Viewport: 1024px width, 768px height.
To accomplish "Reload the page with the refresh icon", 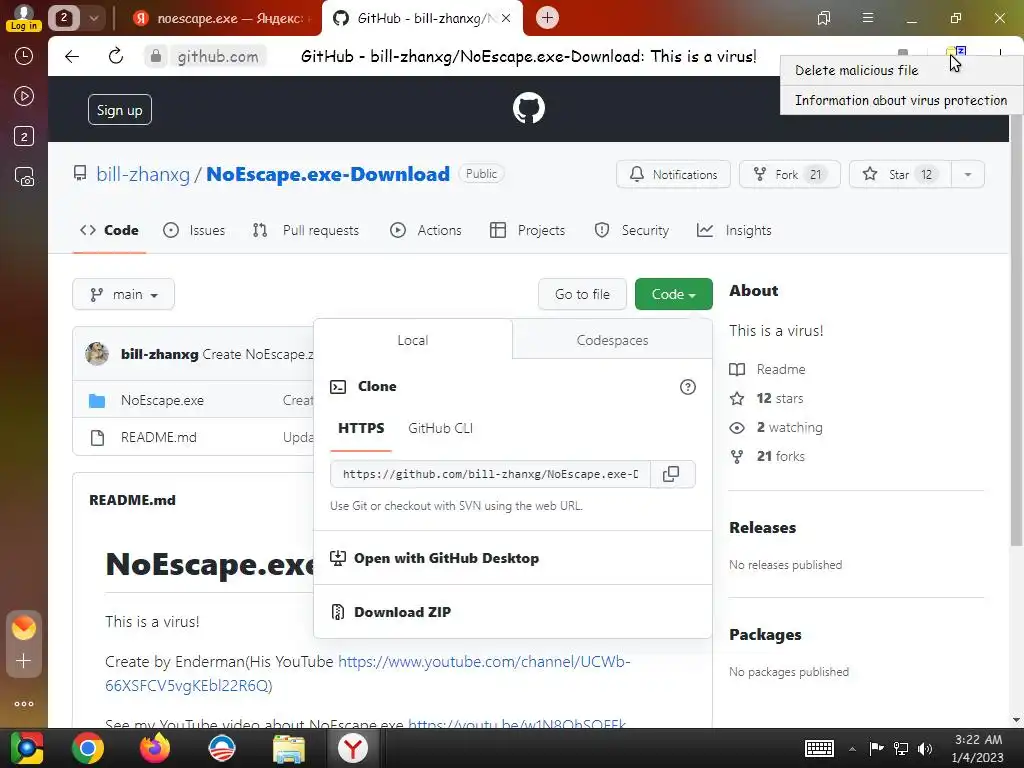I will [x=116, y=56].
